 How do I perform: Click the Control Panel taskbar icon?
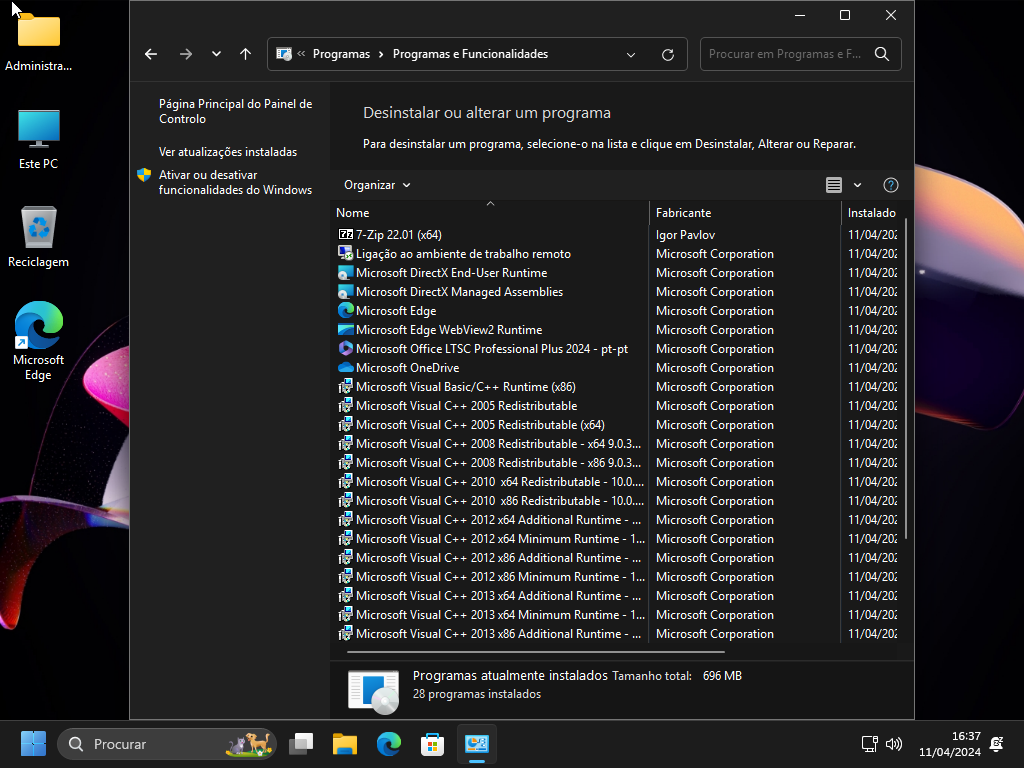coord(477,744)
